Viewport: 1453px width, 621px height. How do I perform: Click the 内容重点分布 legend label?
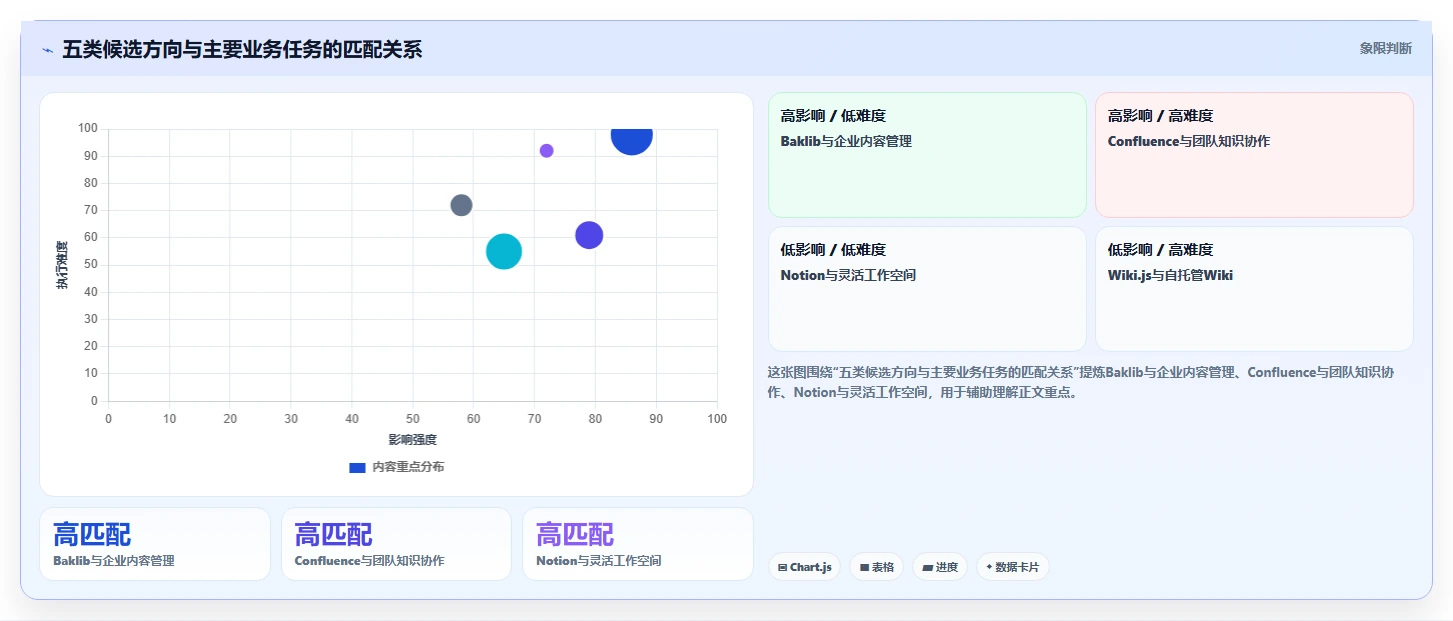click(408, 467)
